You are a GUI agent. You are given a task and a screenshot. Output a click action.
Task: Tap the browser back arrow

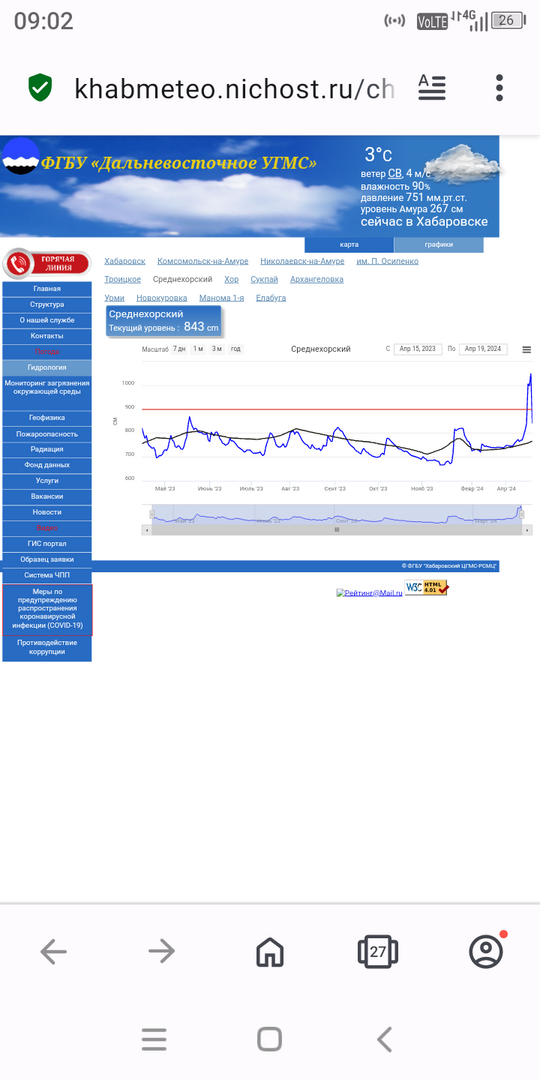click(54, 953)
